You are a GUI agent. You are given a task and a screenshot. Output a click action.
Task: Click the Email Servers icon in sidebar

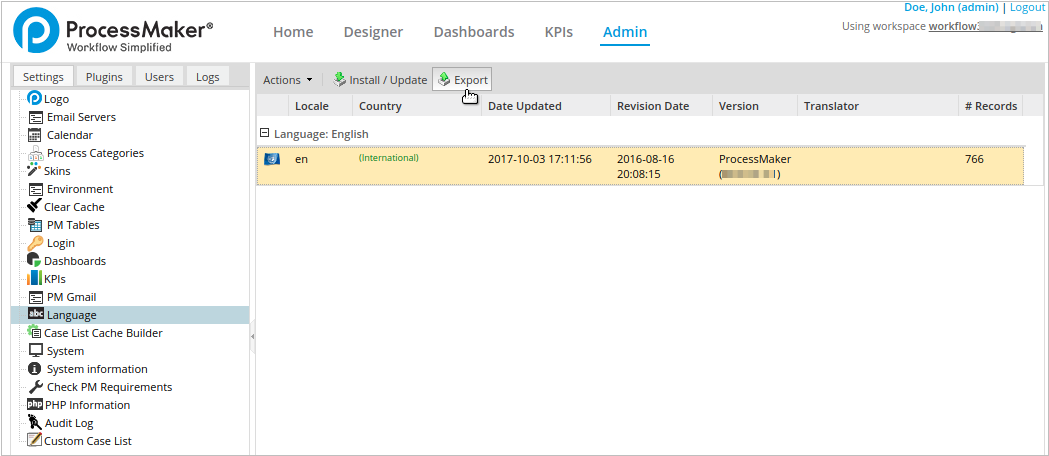coord(35,117)
